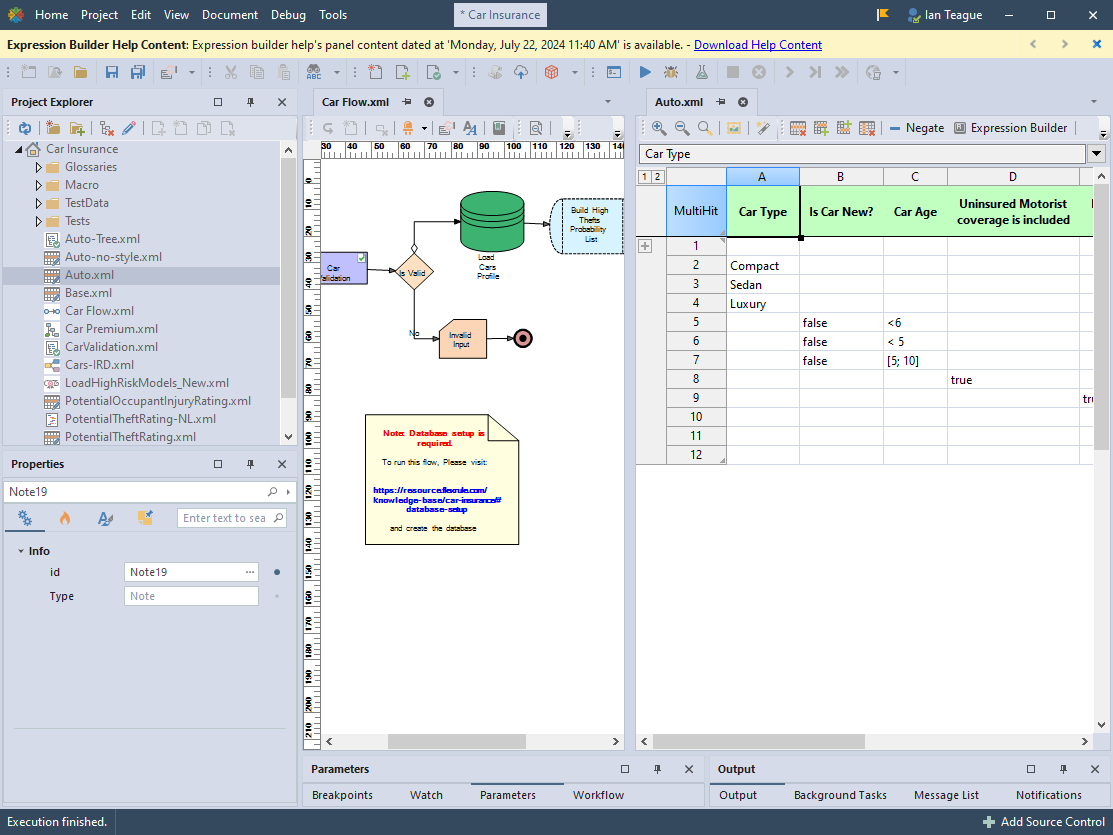Image resolution: width=1113 pixels, height=835 pixels.
Task: Refresh the Project Explorer
Action: pos(25,128)
